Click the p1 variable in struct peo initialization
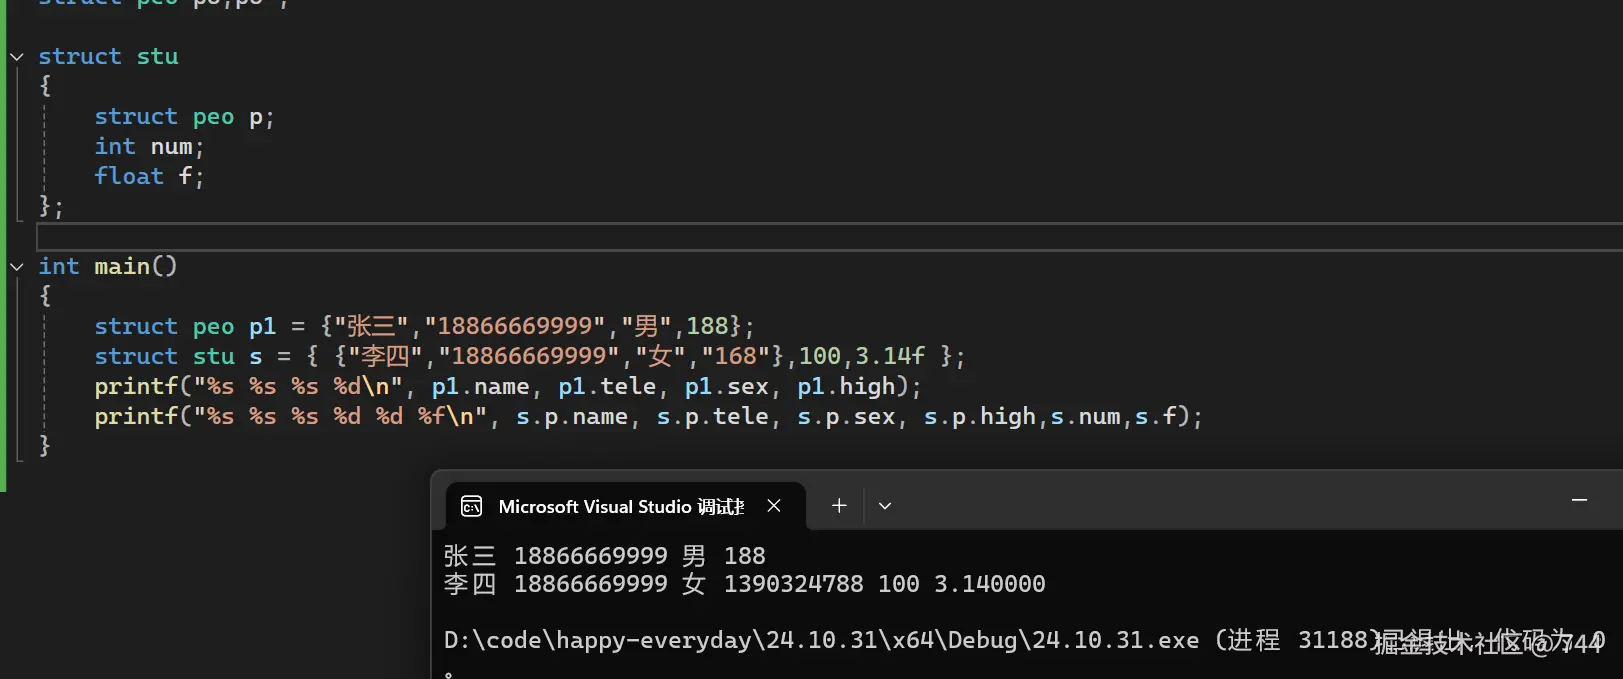This screenshot has height=679, width=1623. (263, 327)
